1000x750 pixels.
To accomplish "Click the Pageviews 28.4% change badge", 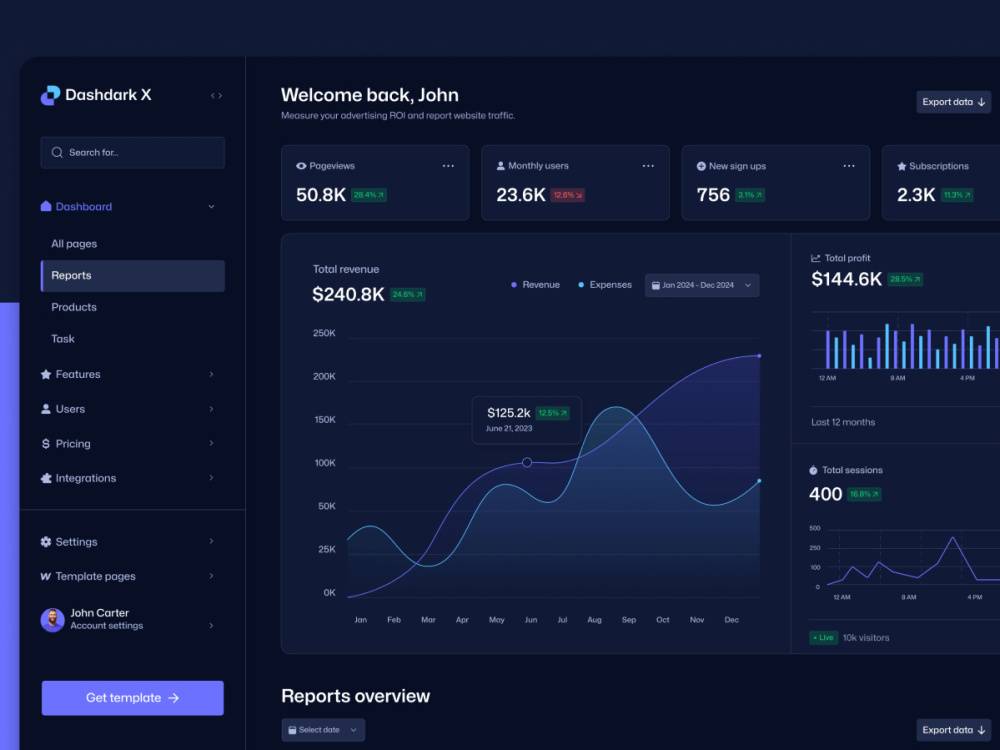I will (369, 195).
